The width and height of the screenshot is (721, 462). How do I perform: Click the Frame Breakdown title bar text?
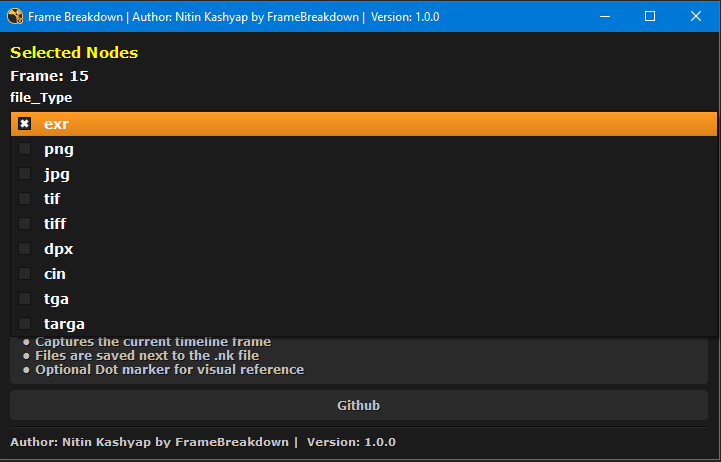pos(233,17)
